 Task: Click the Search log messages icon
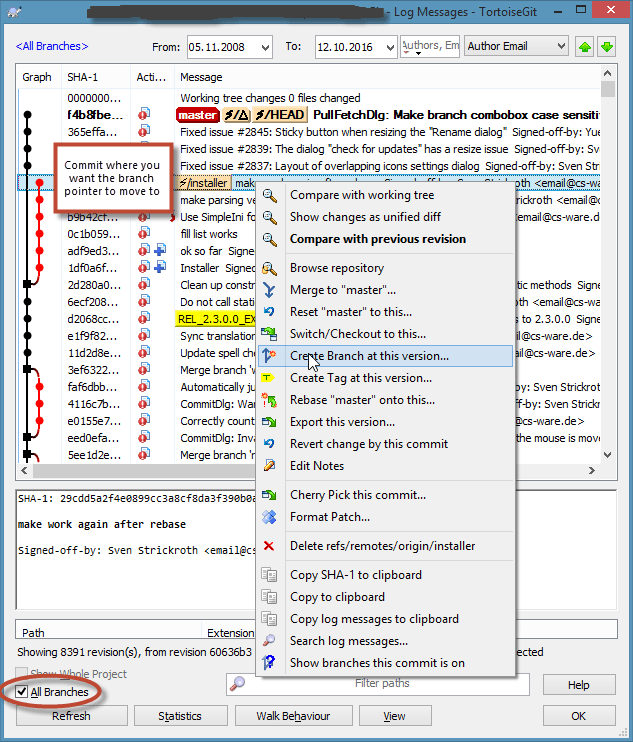269,641
